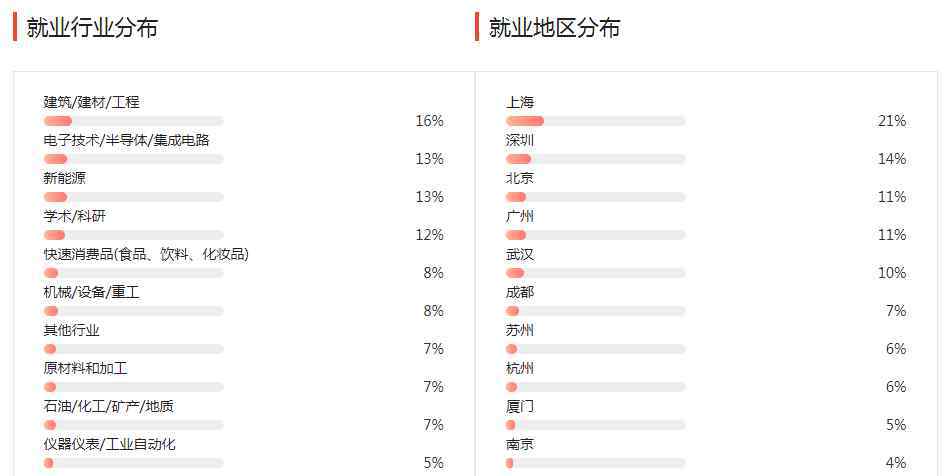Click the 机械/设备/重工 progress bar
This screenshot has height=476, width=947.
133,311
